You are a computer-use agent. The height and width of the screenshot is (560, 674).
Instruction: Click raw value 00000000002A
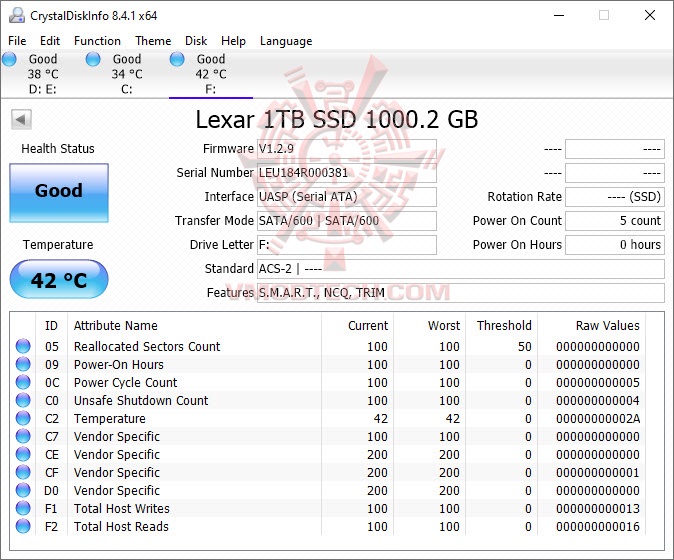point(598,419)
